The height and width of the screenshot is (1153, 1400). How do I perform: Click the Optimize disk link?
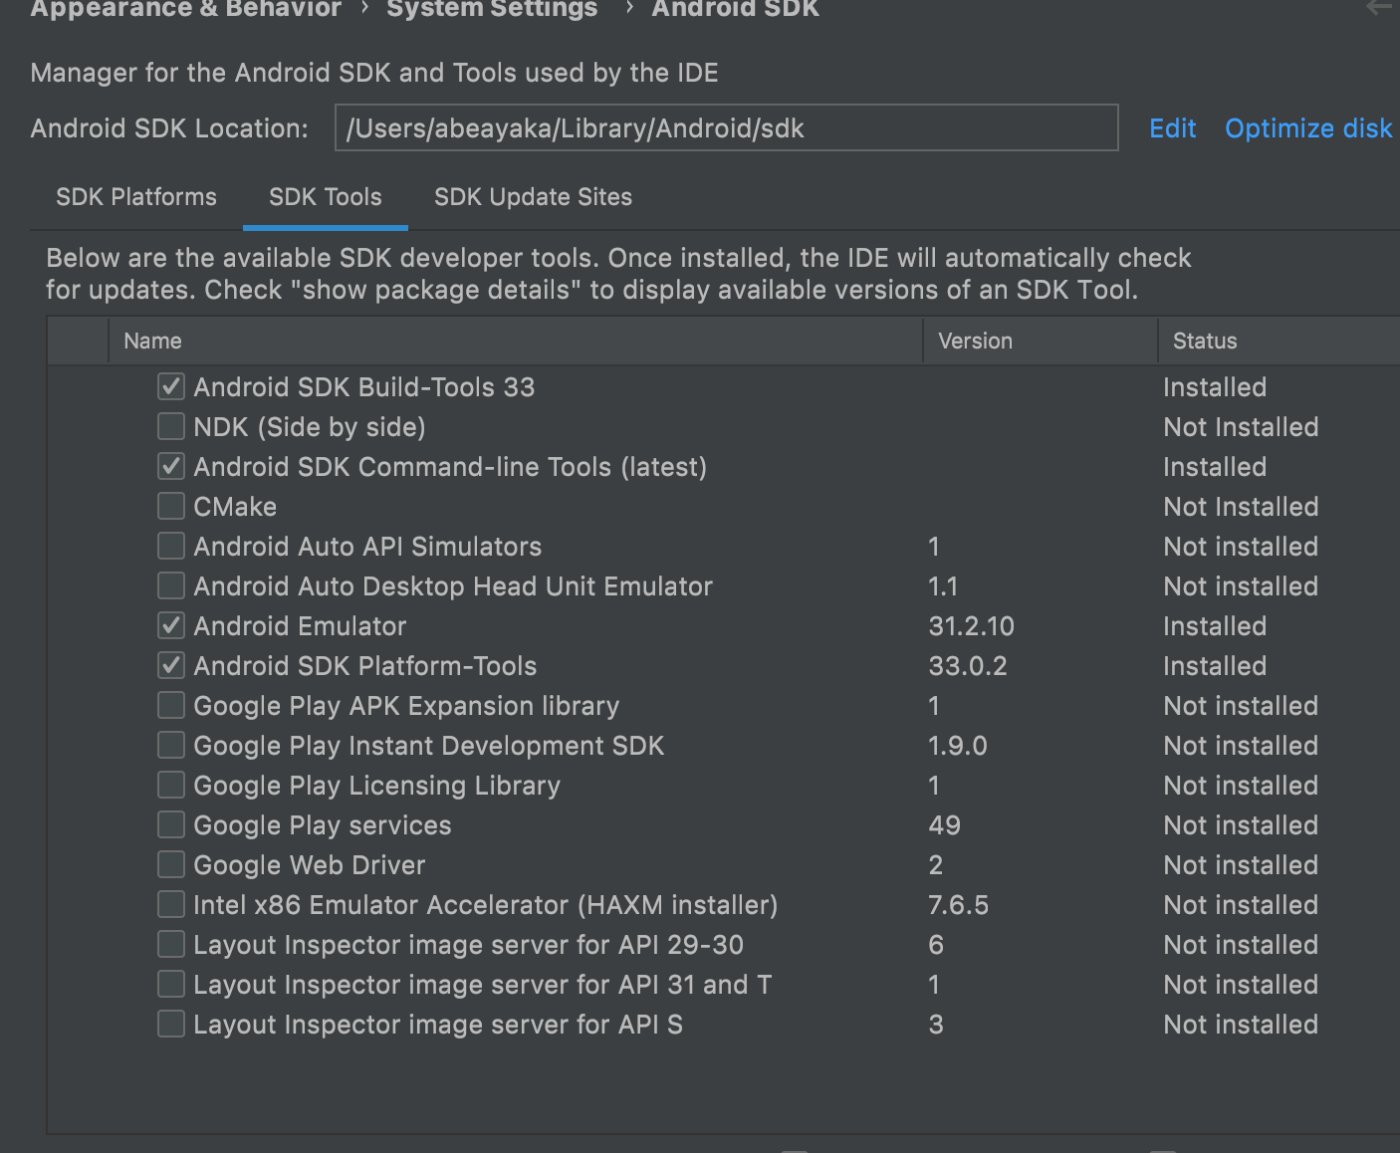tap(1308, 128)
